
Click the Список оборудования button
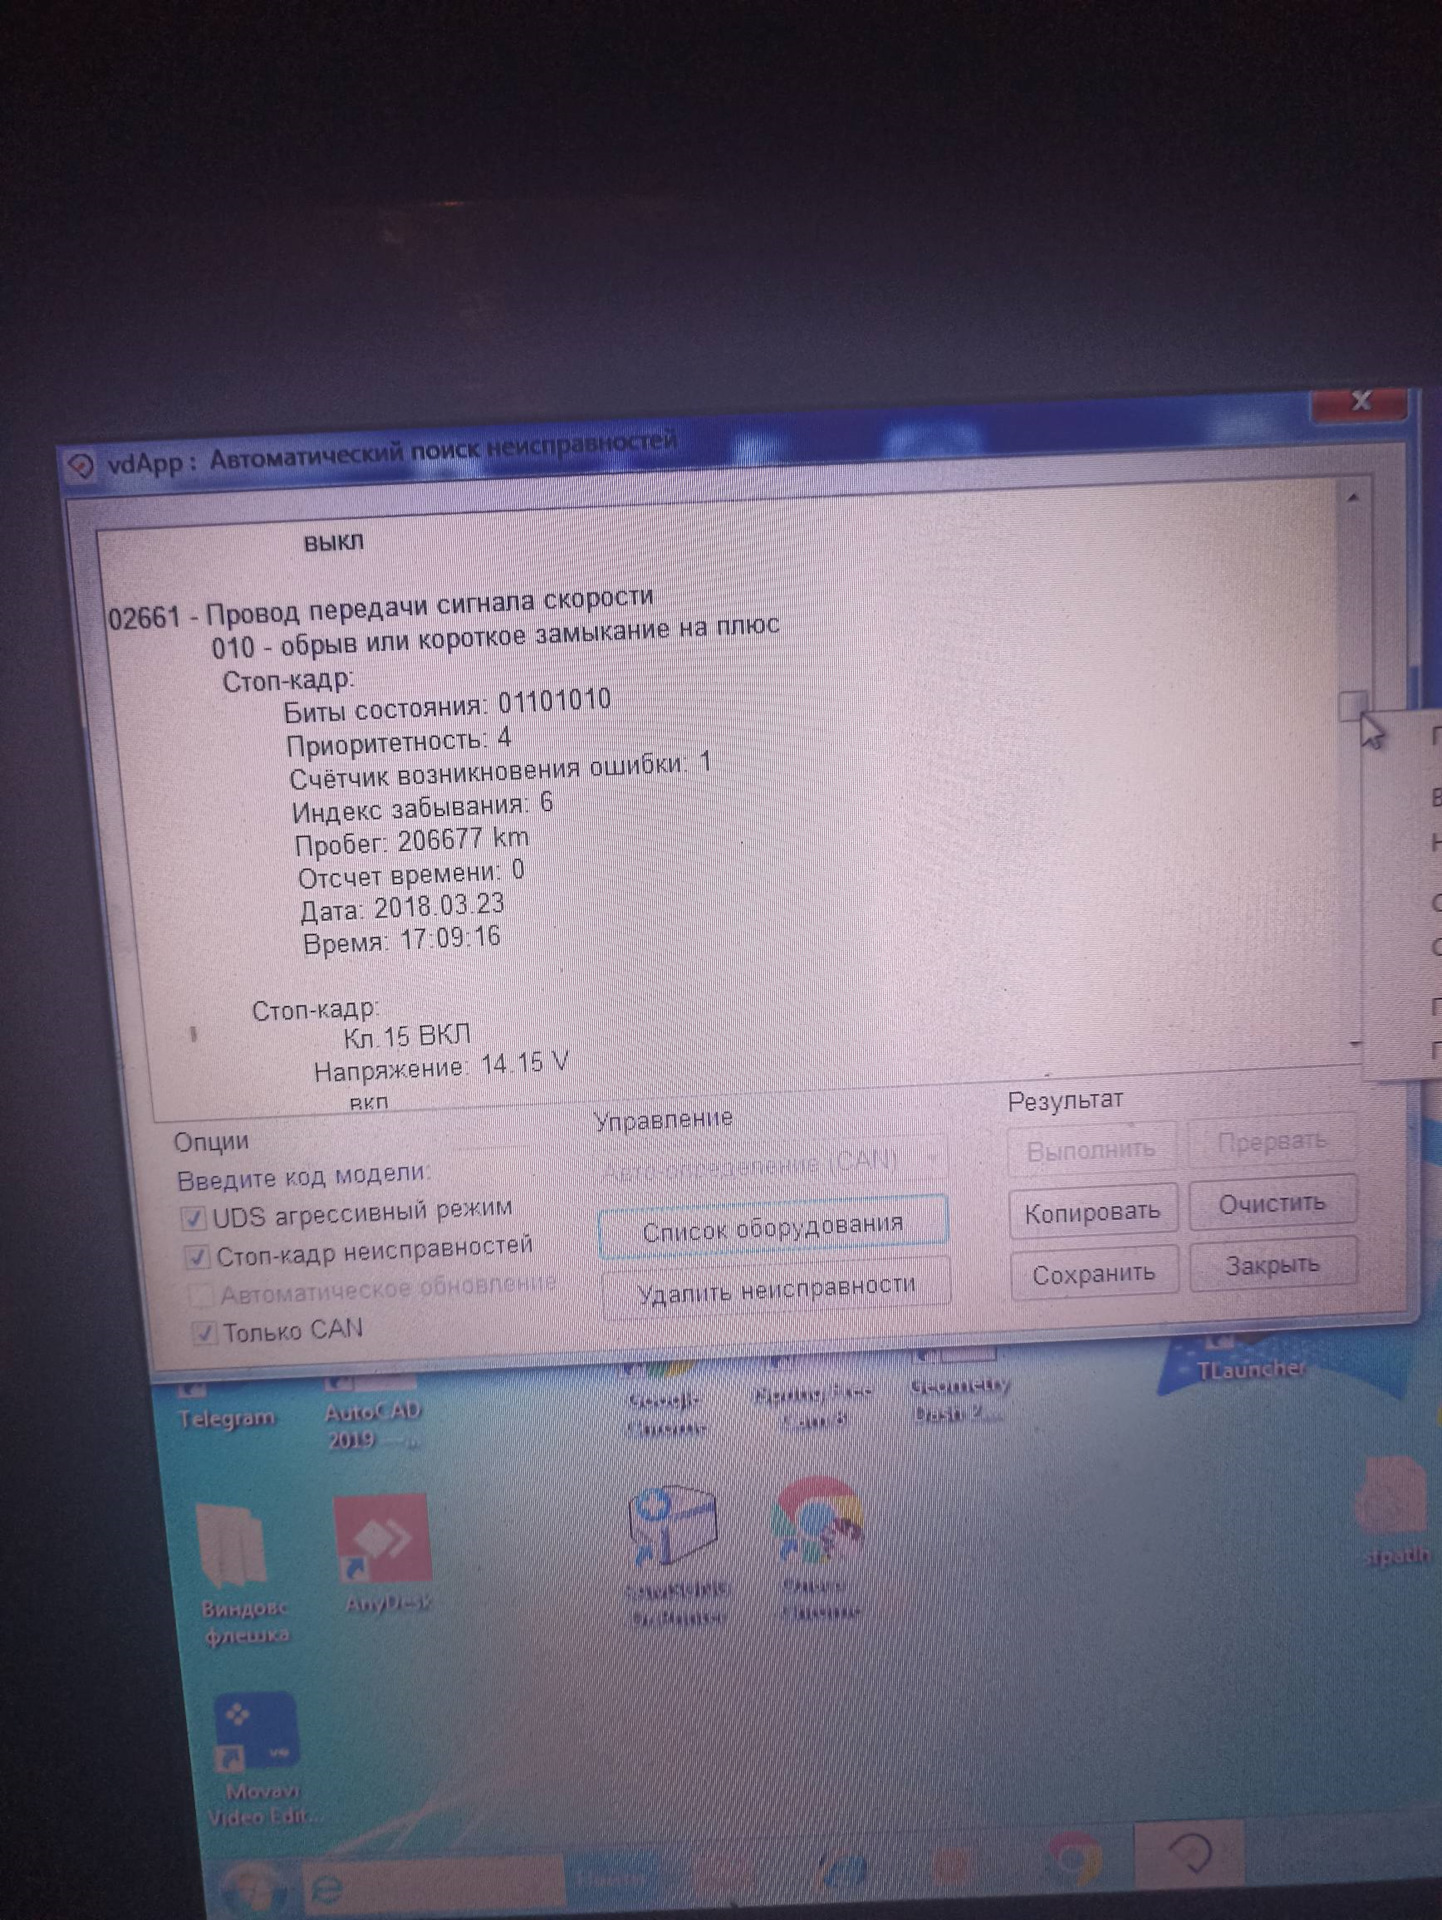tap(772, 1227)
